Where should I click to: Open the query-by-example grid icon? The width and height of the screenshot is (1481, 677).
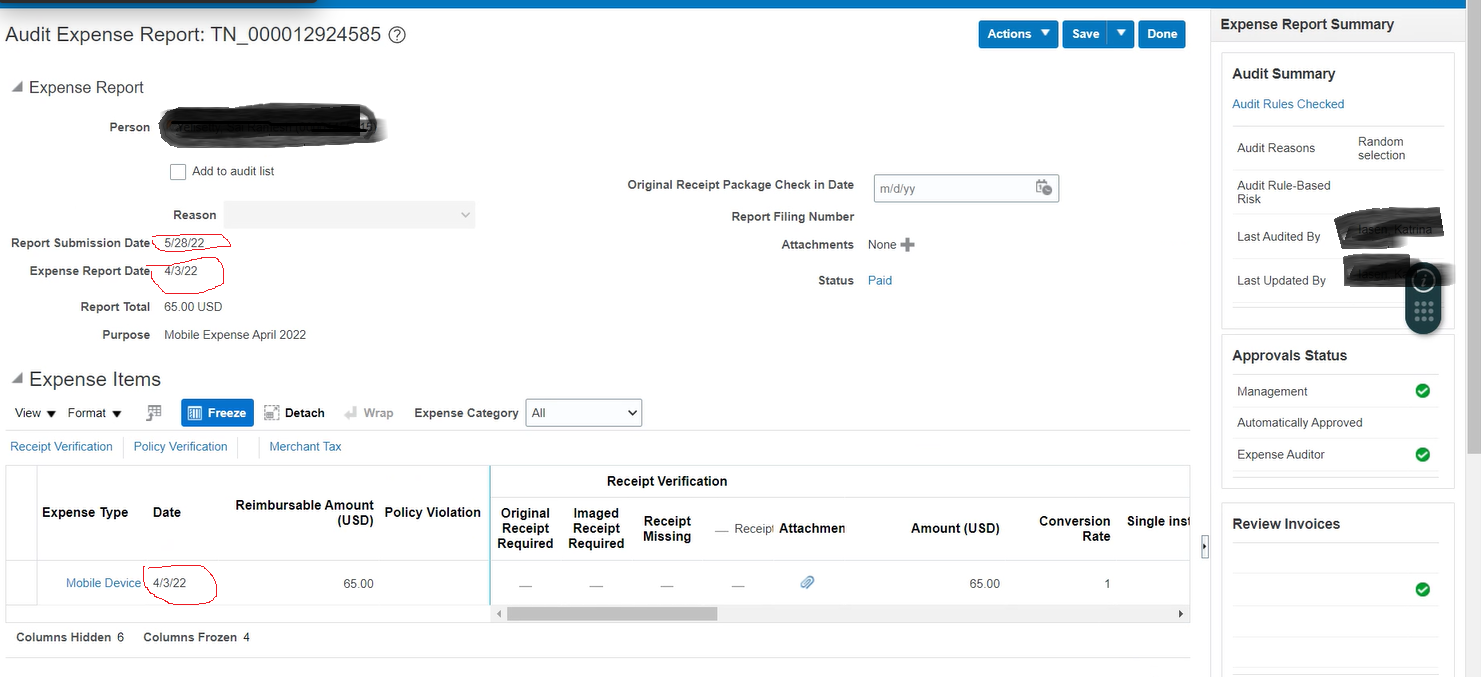click(x=152, y=412)
